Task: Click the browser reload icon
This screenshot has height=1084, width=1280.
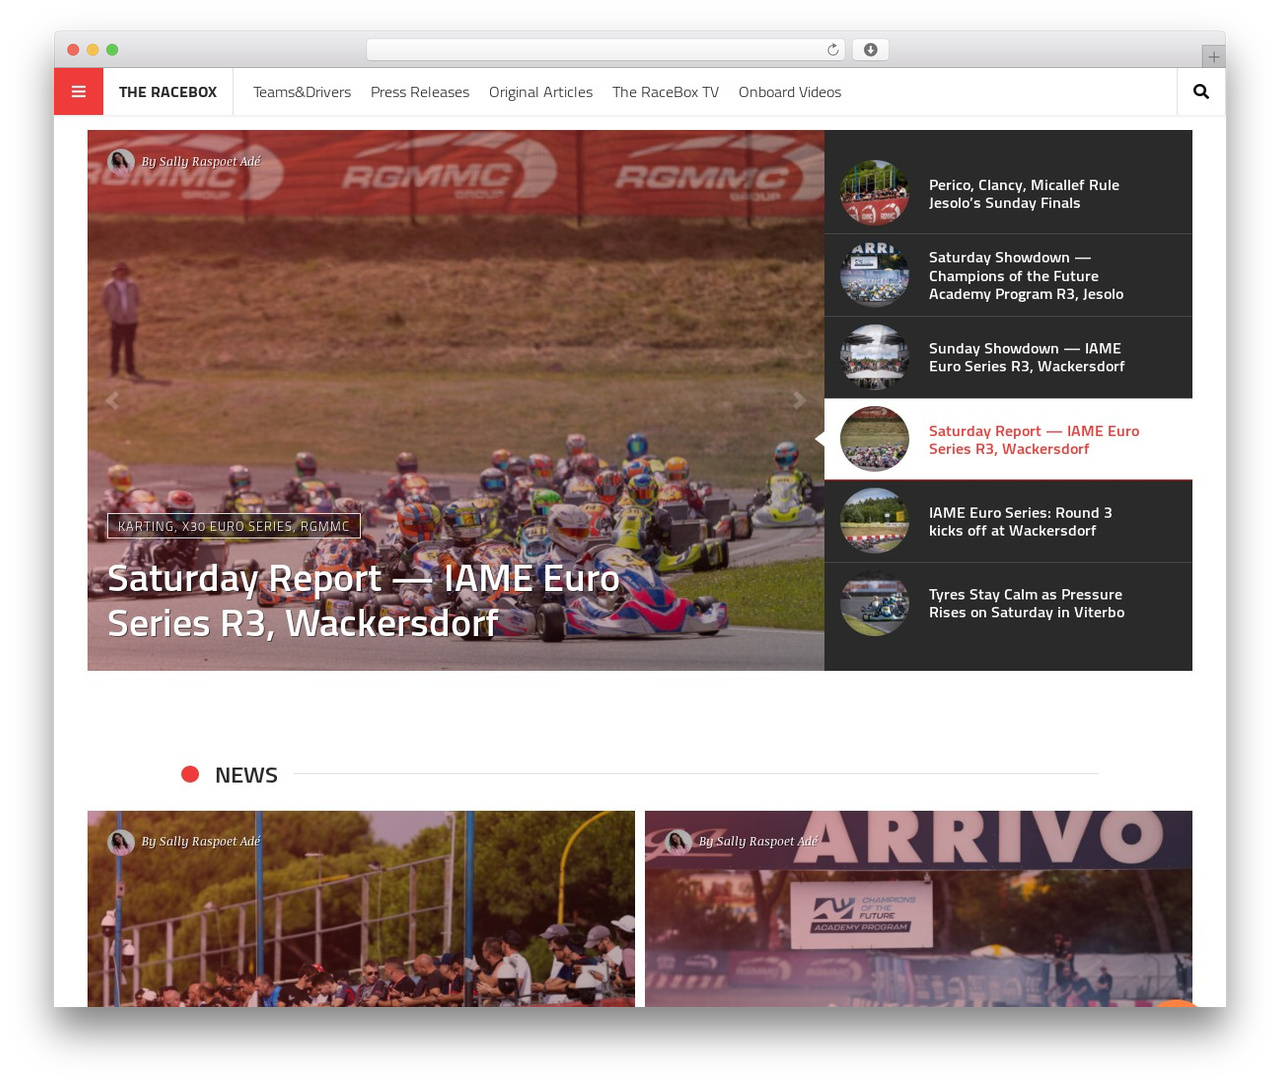Action: tap(832, 50)
